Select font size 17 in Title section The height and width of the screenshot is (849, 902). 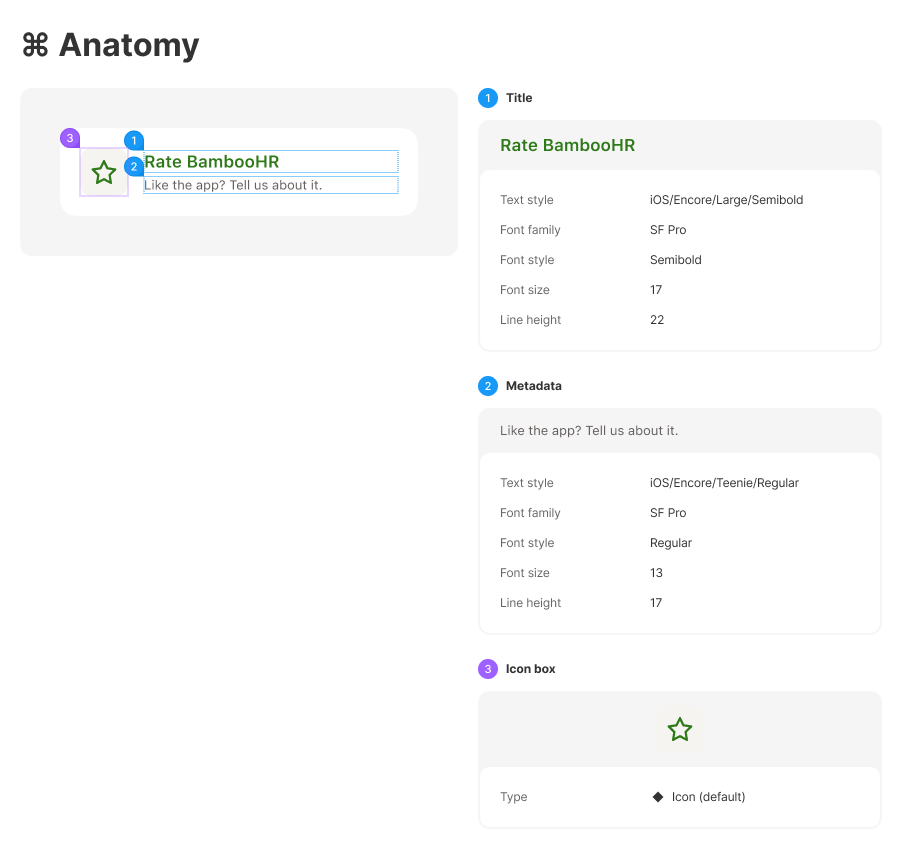pyautogui.click(x=656, y=290)
